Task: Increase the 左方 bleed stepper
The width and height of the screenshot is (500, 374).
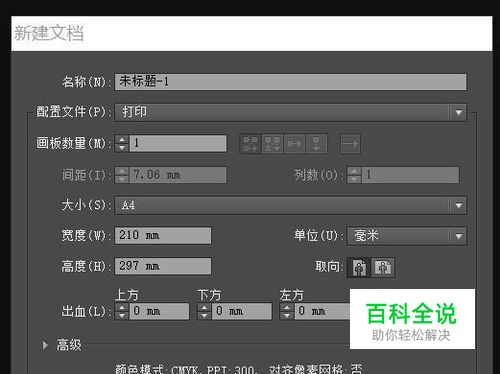Action: (287, 307)
